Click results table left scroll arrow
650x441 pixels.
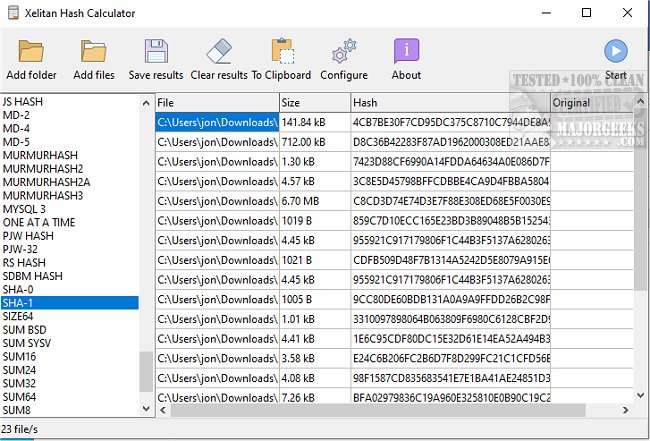163,410
